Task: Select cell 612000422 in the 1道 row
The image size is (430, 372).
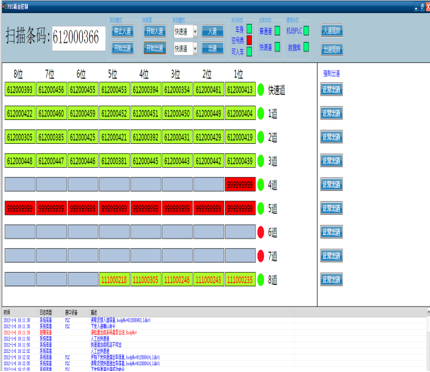Action: (20, 113)
